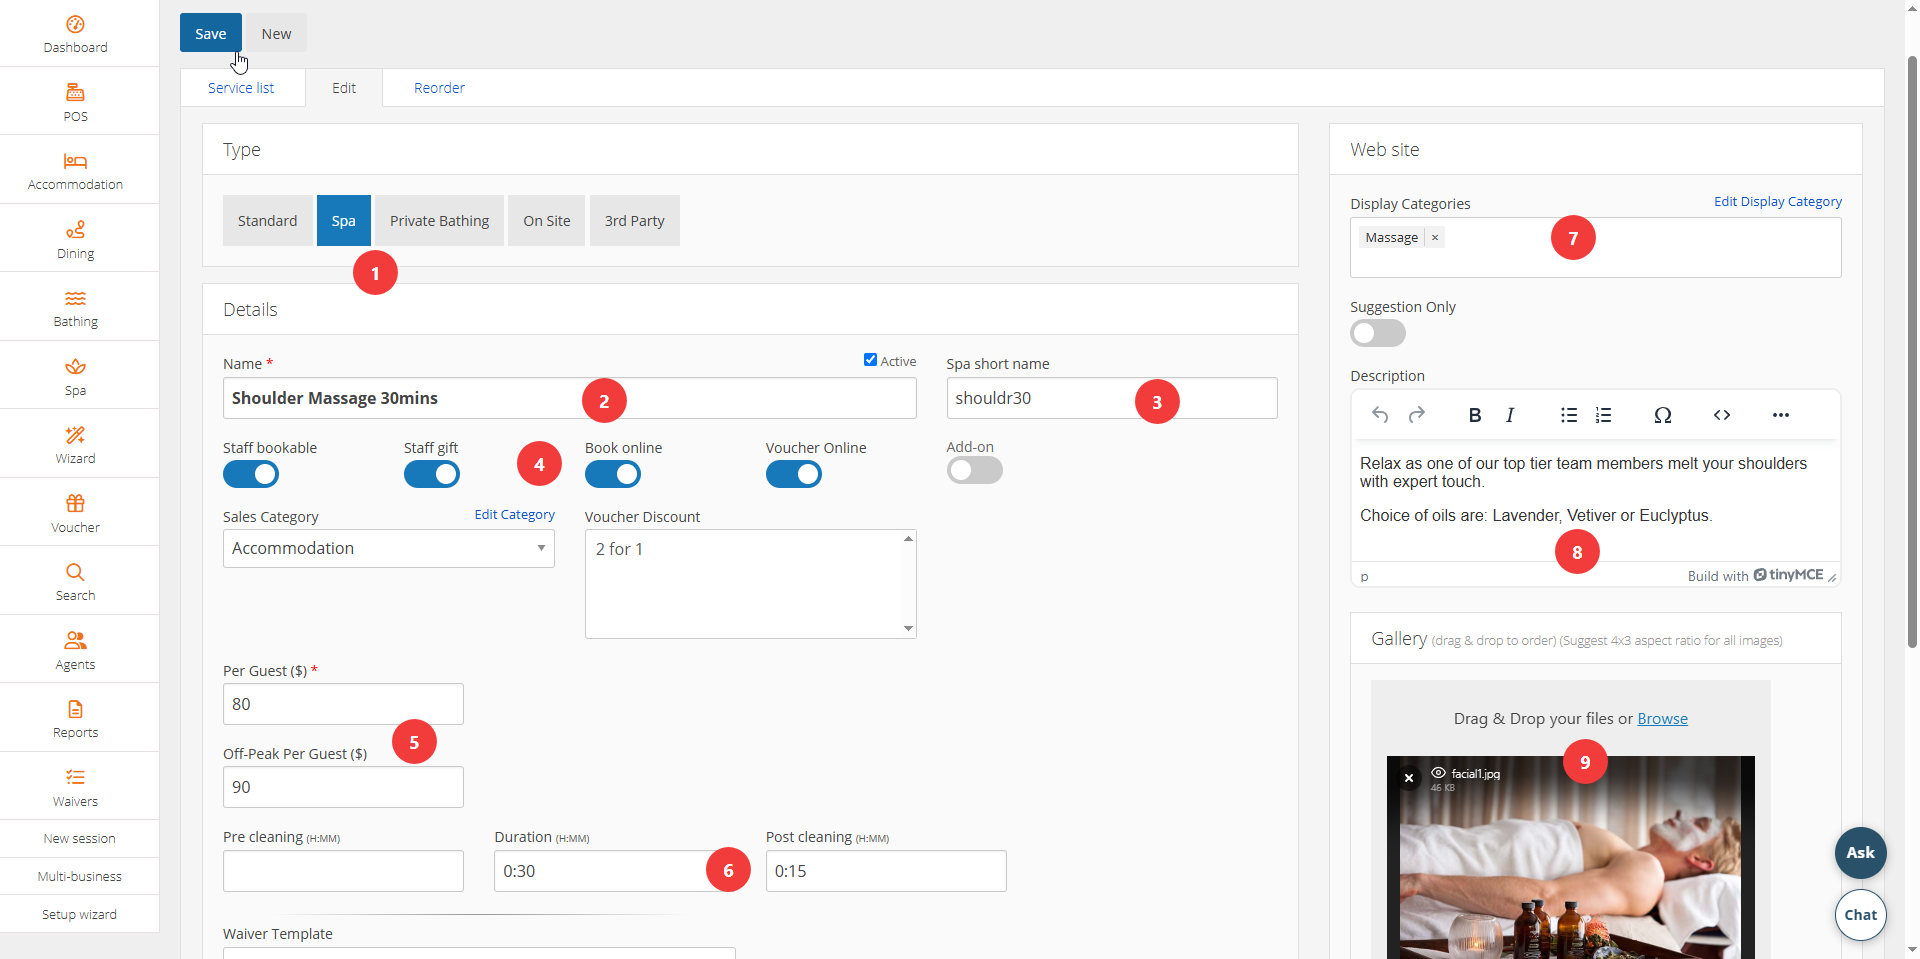
Task: Launch the Wizard wand icon
Action: 75,435
